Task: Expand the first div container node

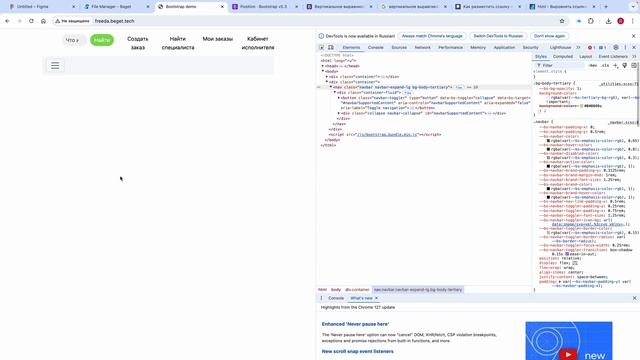Action: (x=327, y=77)
